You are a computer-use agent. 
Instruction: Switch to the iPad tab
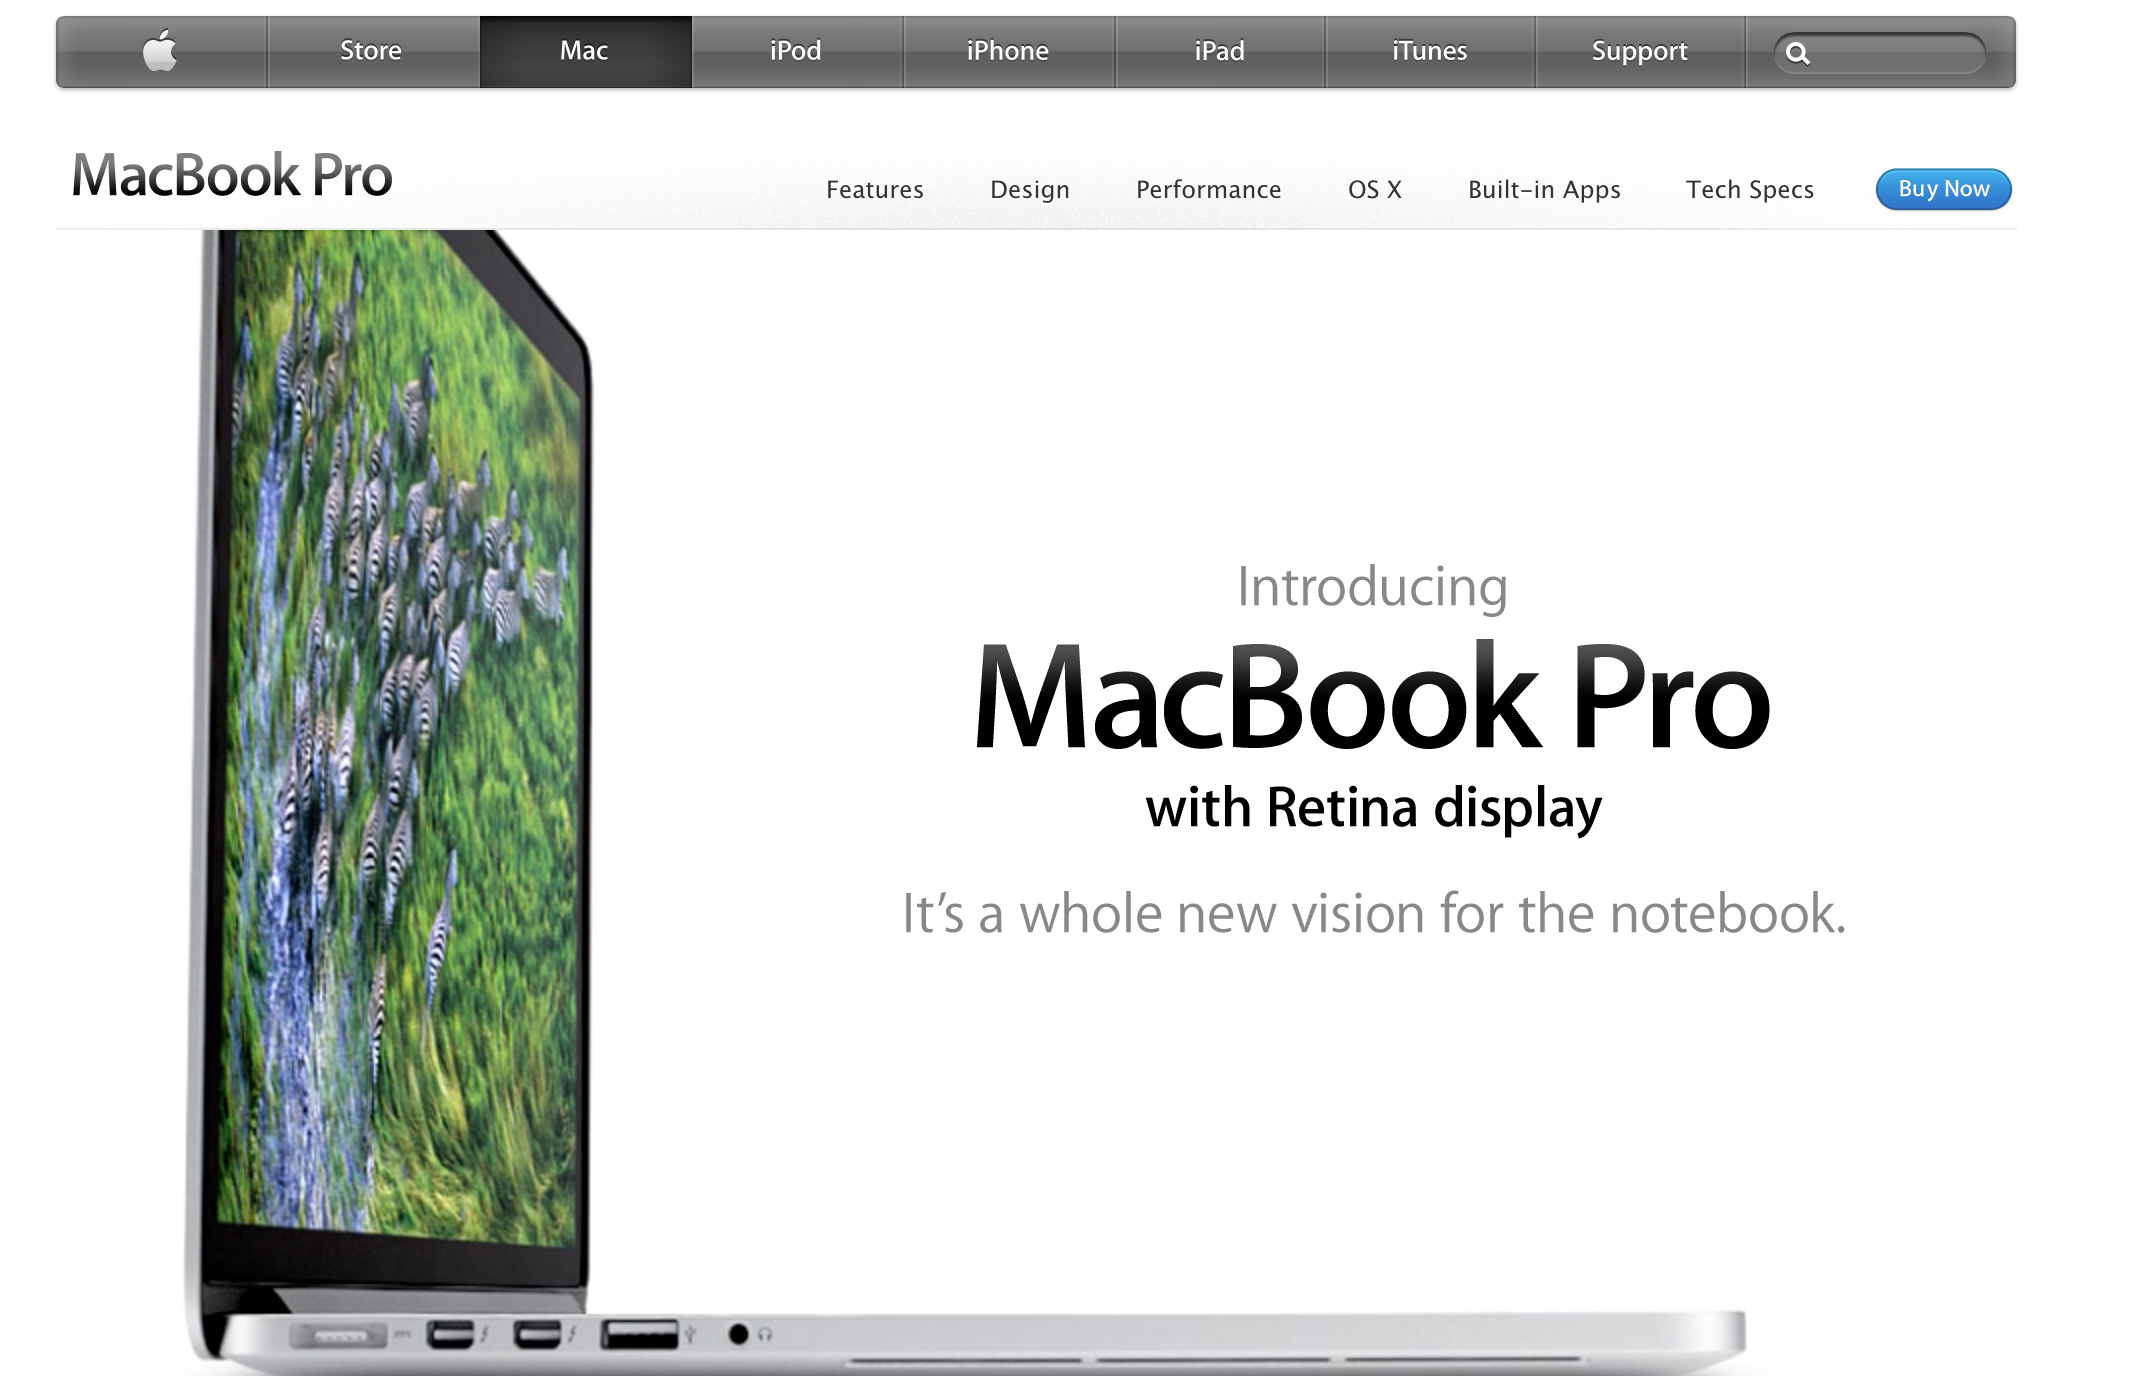point(1219,51)
